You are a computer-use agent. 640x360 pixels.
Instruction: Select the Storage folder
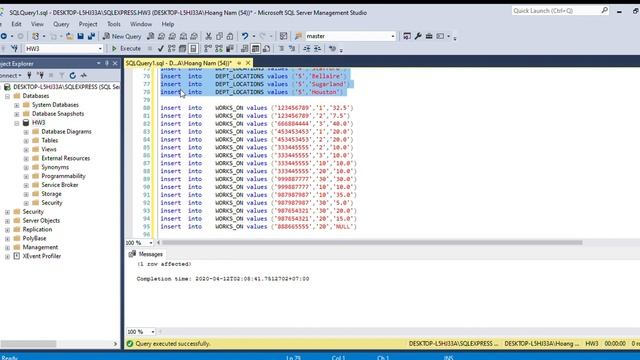pyautogui.click(x=51, y=194)
